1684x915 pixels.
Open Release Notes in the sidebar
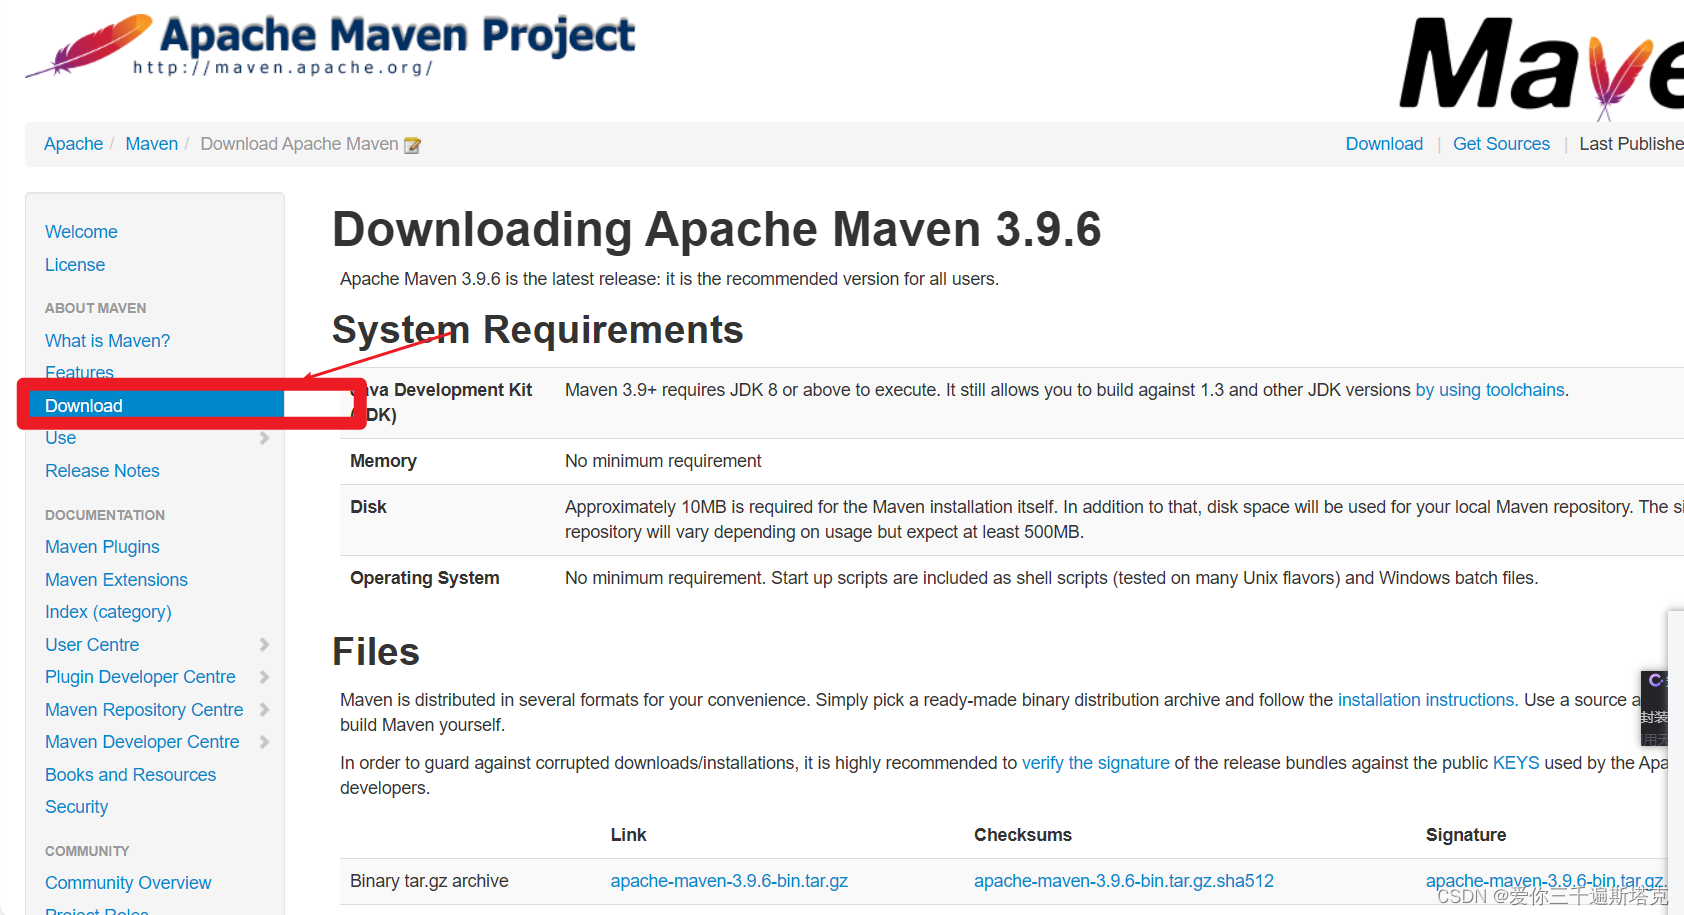102,470
